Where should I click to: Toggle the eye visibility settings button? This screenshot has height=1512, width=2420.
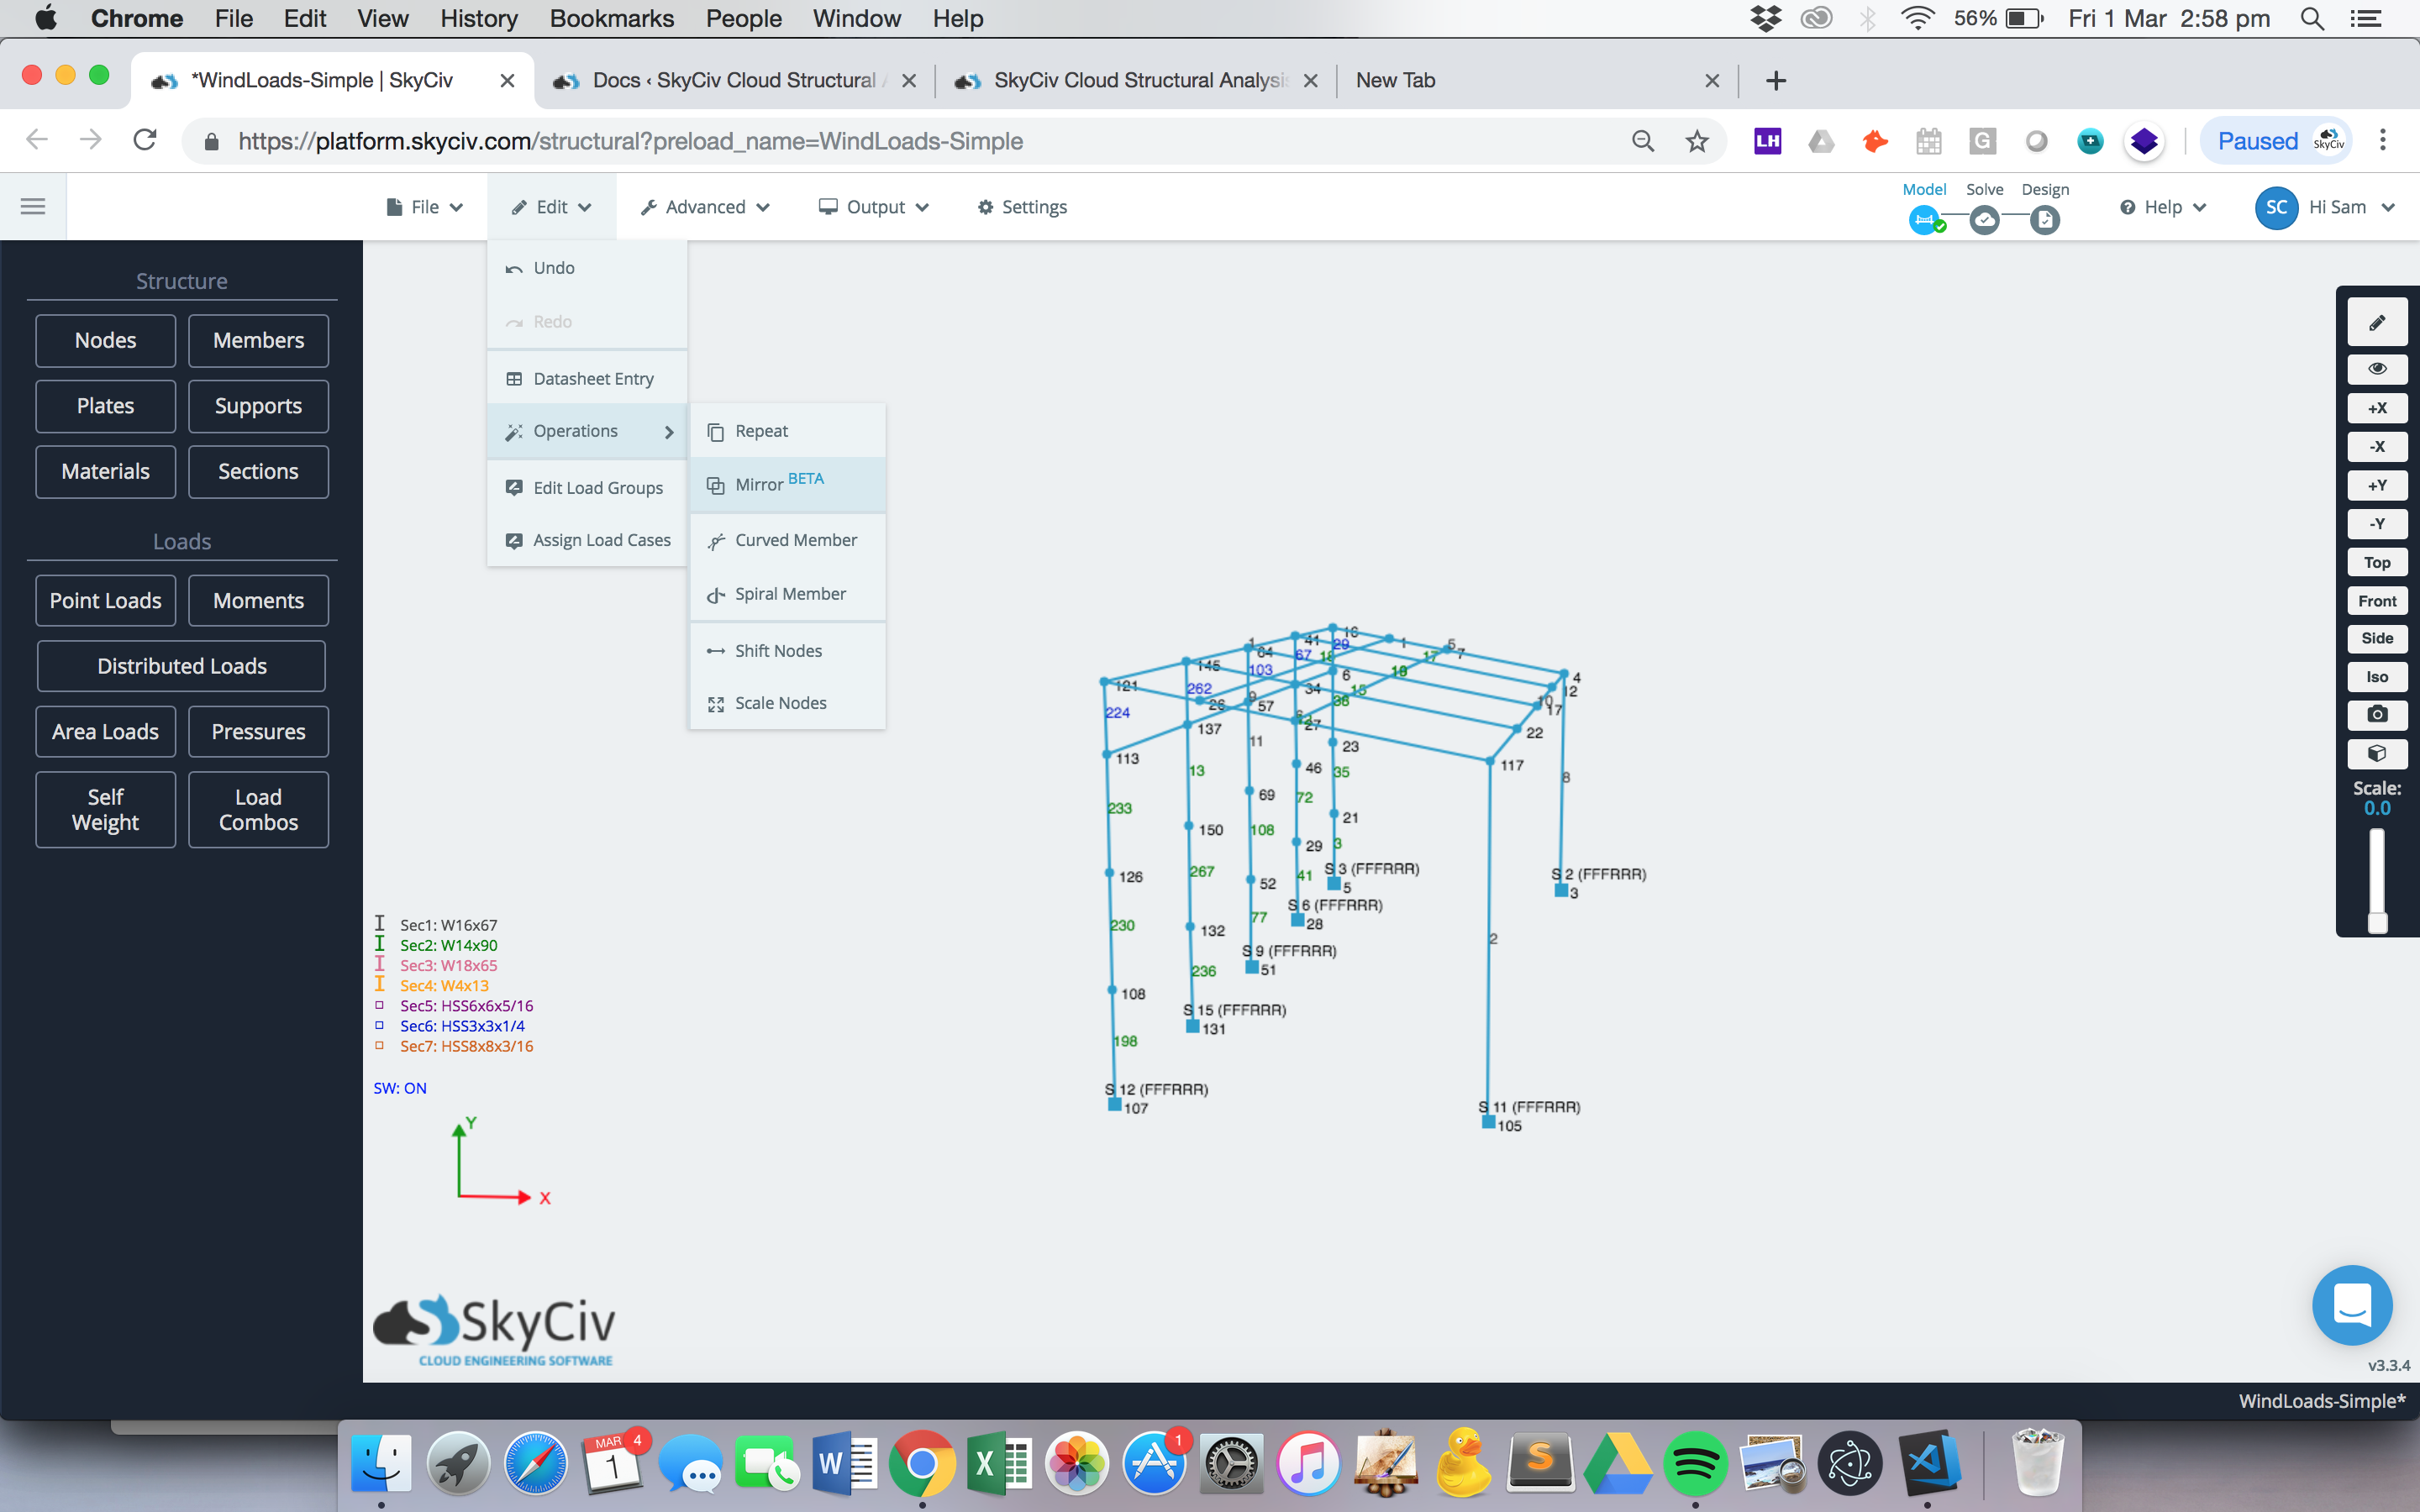(2377, 369)
